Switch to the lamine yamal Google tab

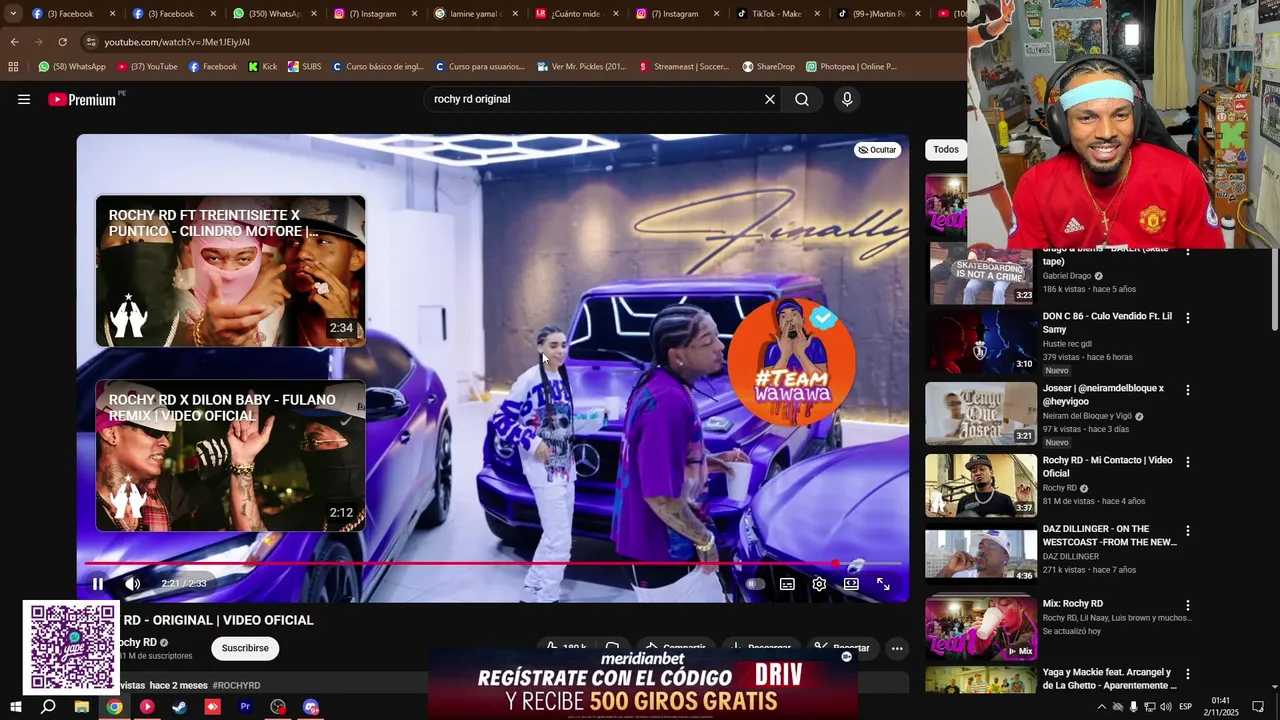tap(474, 14)
